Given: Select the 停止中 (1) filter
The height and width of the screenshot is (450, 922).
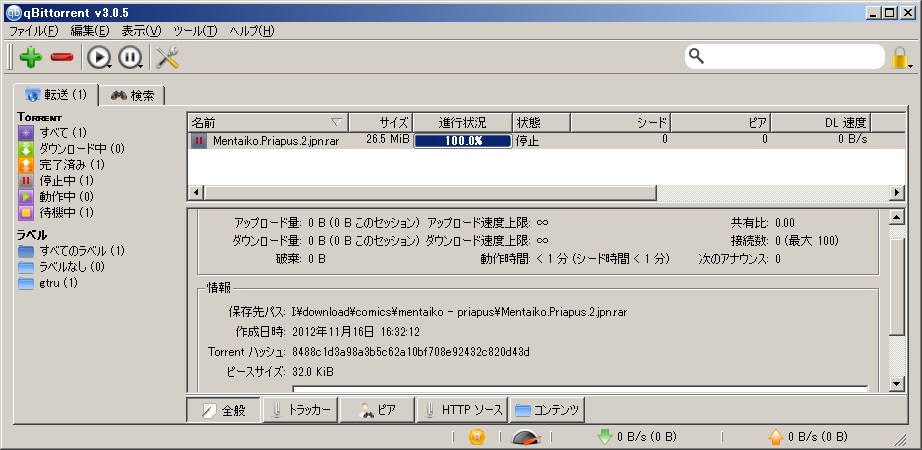Looking at the screenshot, I should pyautogui.click(x=56, y=180).
